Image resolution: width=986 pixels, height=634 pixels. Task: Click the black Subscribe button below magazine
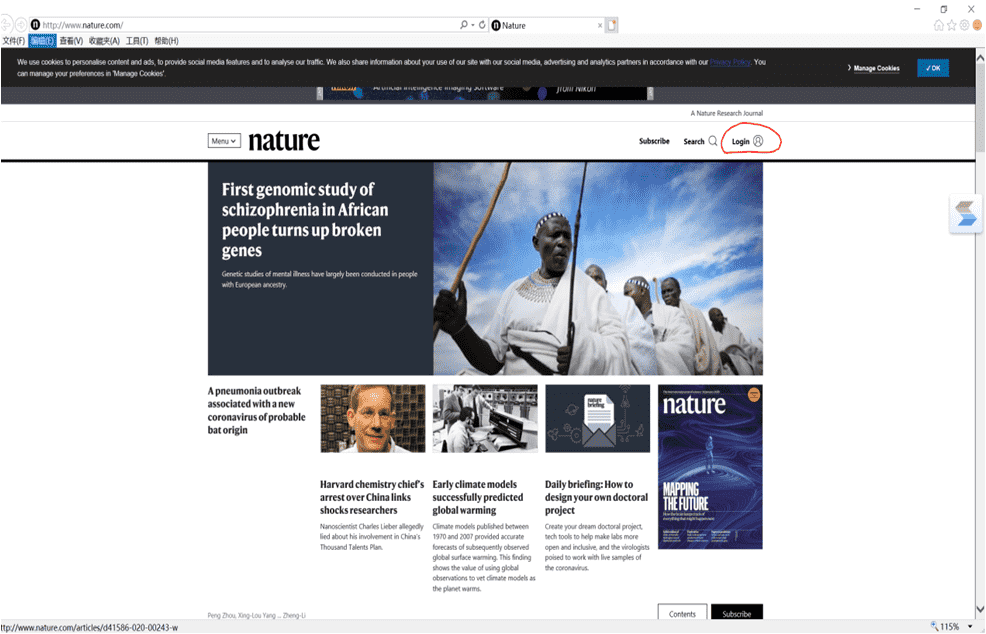click(x=736, y=613)
